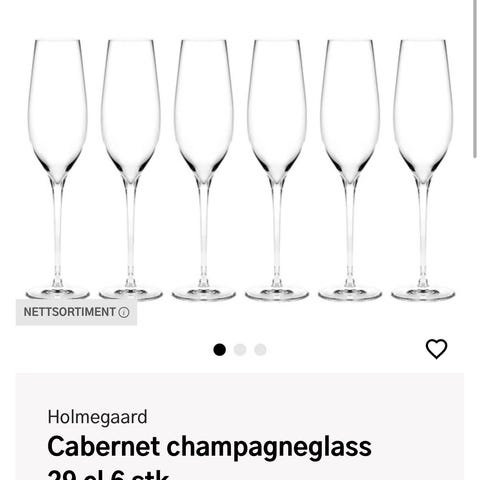
Task: Add product to favorites with heart icon
Action: tap(436, 349)
